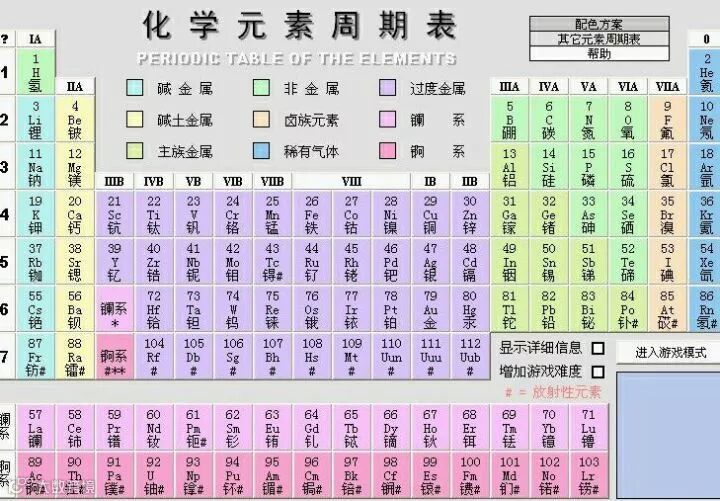The height and width of the screenshot is (501, 720).
Task: Select the tungsten W element cell
Action: pyautogui.click(x=233, y=309)
